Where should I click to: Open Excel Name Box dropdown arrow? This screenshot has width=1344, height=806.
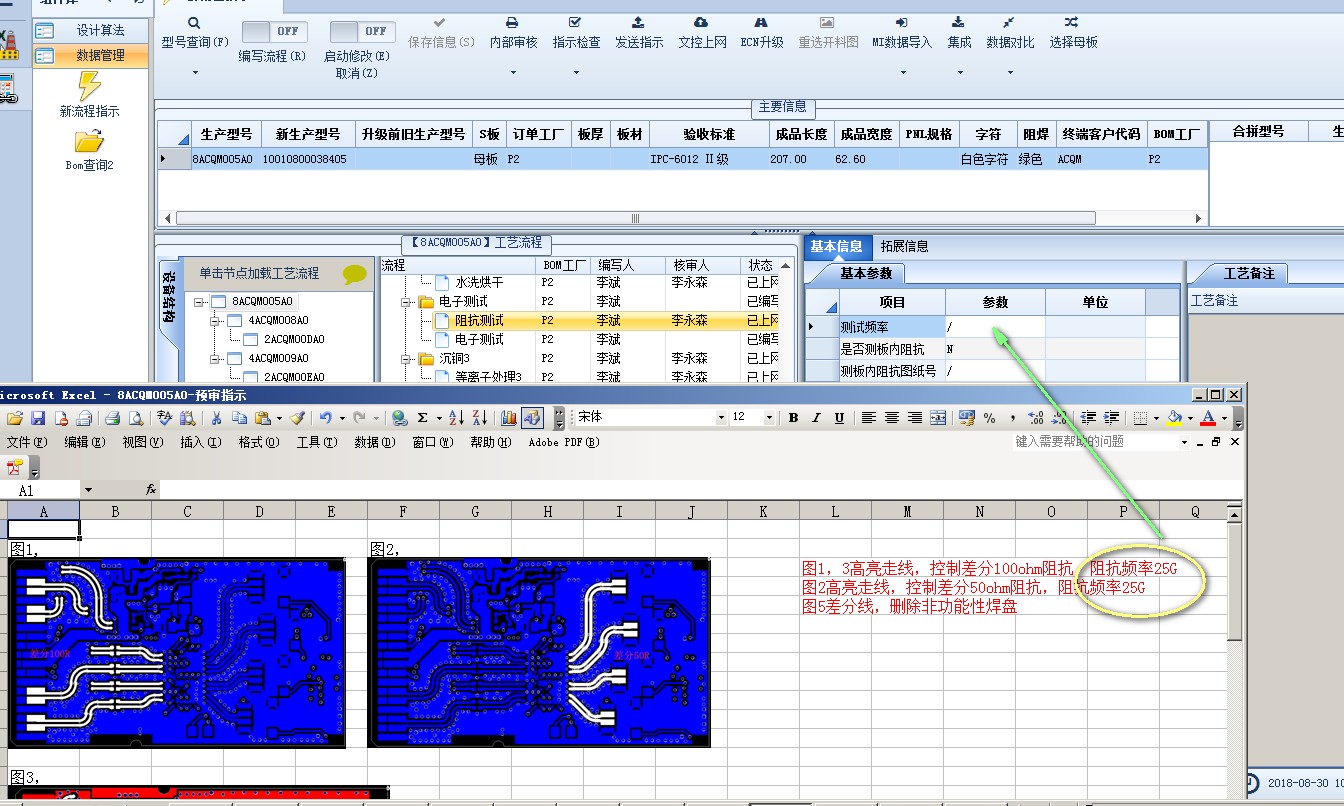(x=88, y=490)
